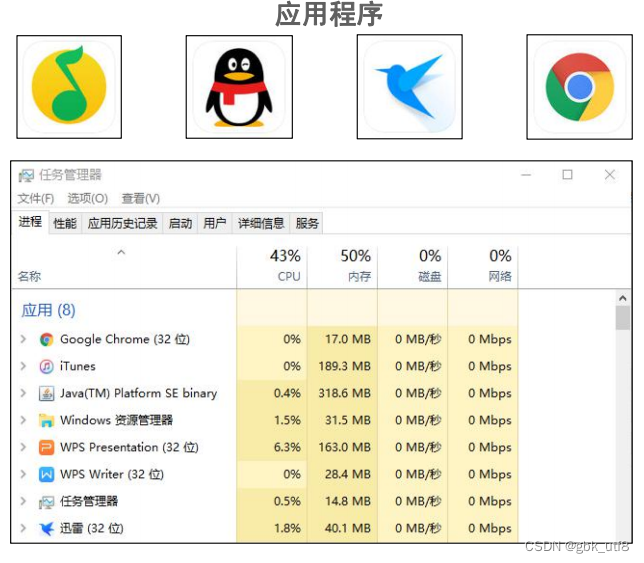This screenshot has width=644, height=563.
Task: Sort by the 0% 磁盘 column header
Action: pyautogui.click(x=412, y=266)
